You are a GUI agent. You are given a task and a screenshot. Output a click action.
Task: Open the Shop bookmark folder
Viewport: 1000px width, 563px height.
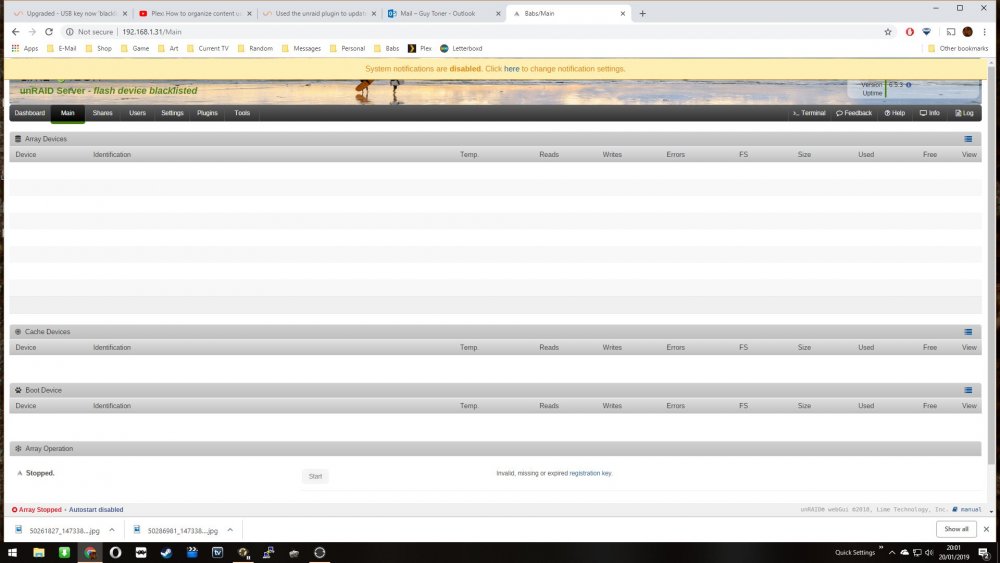(98, 48)
